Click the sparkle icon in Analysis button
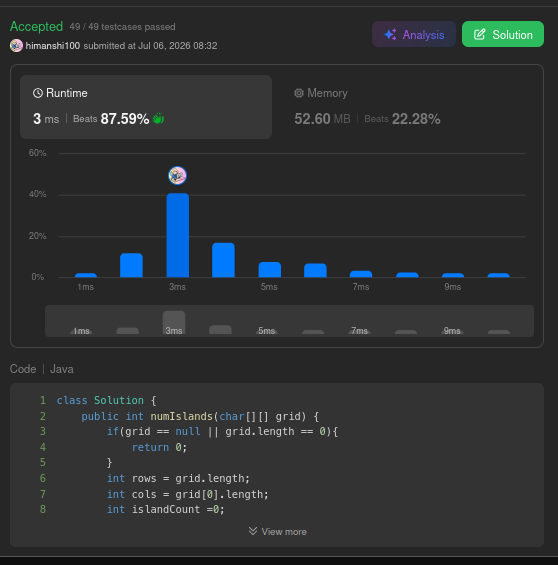The image size is (558, 565). point(390,35)
